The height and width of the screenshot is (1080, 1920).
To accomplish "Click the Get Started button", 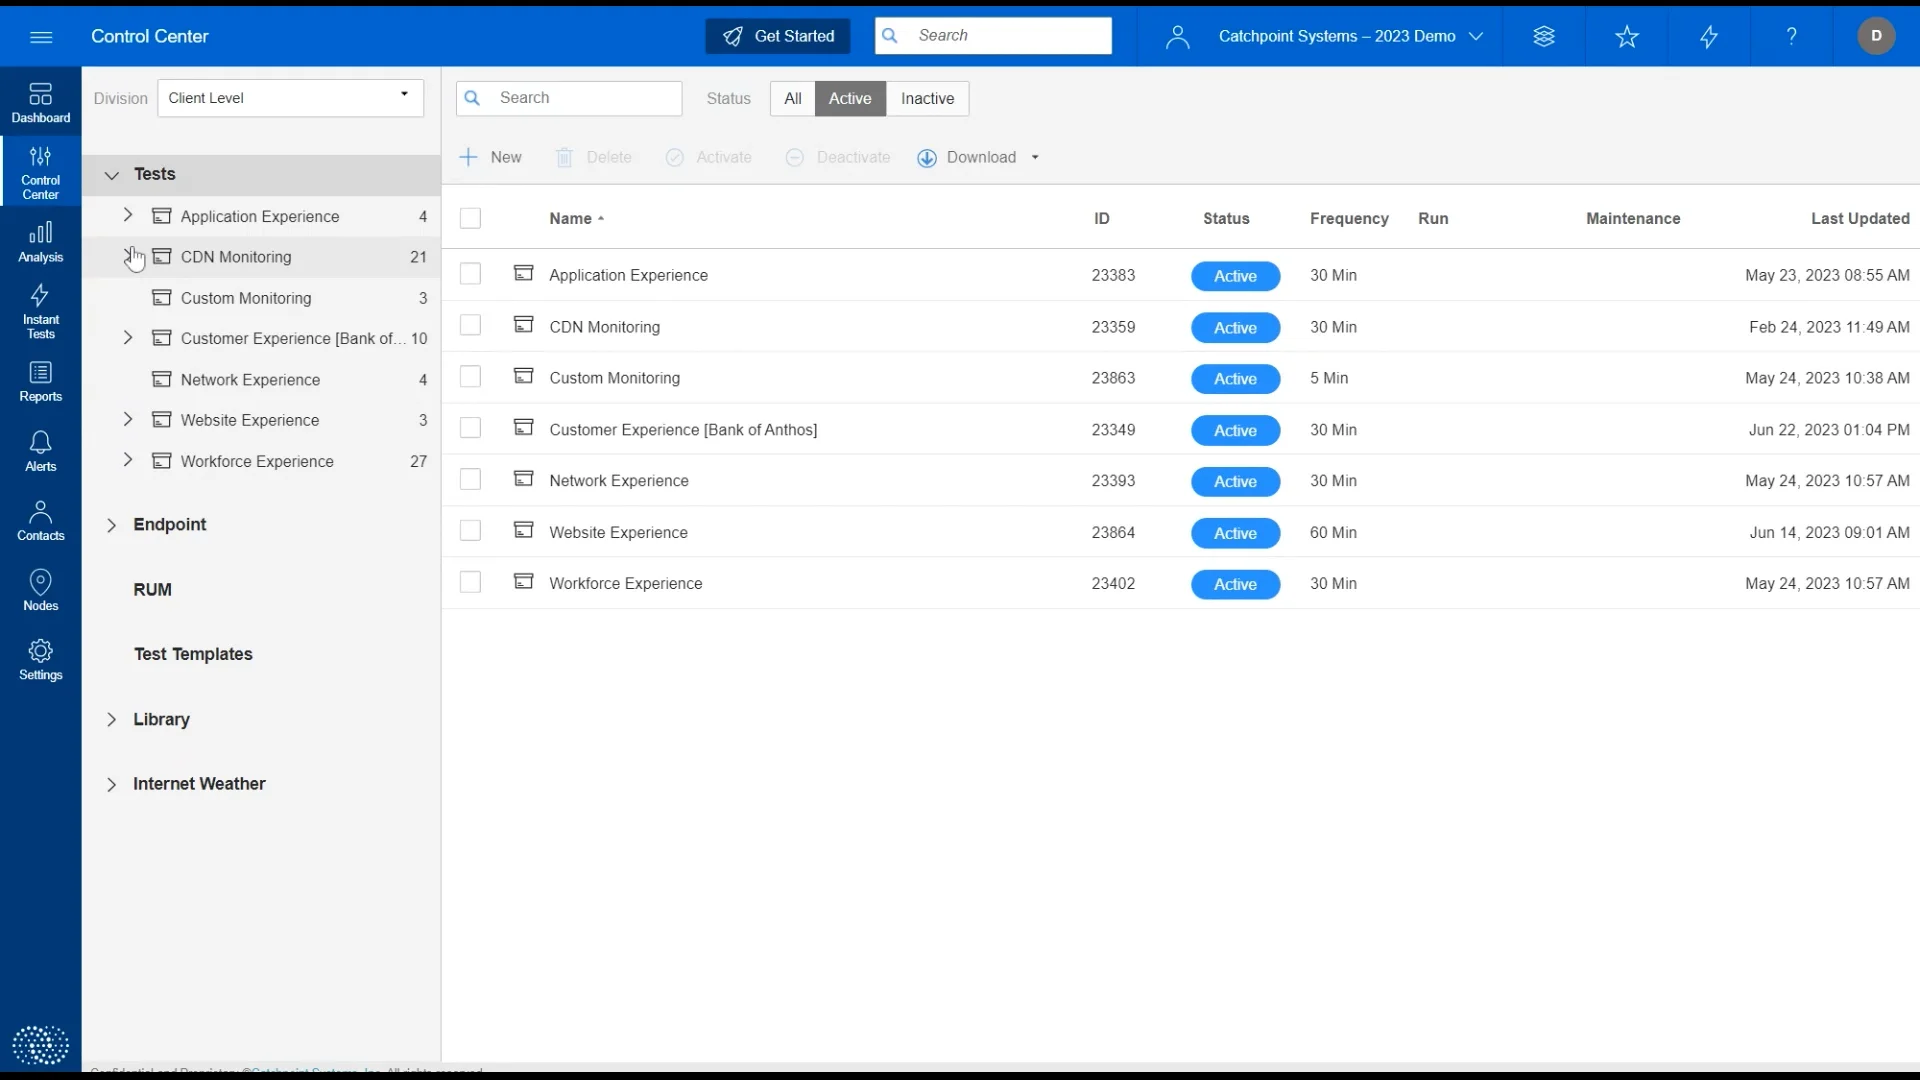I will [x=778, y=36].
